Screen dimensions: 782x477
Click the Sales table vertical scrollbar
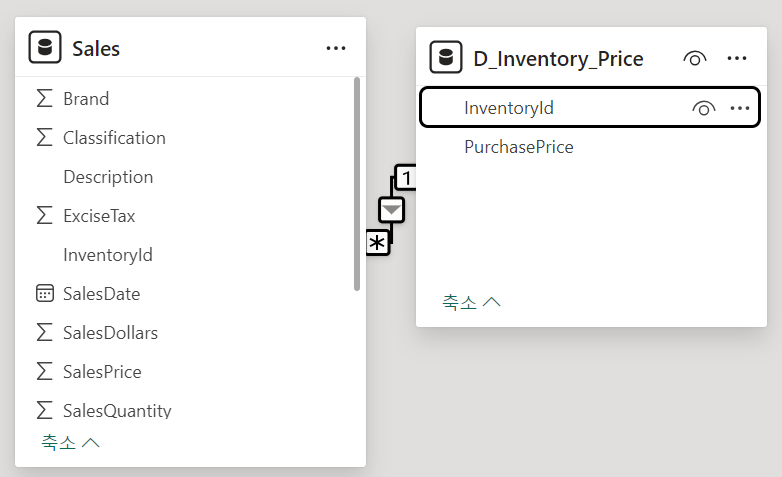[357, 184]
